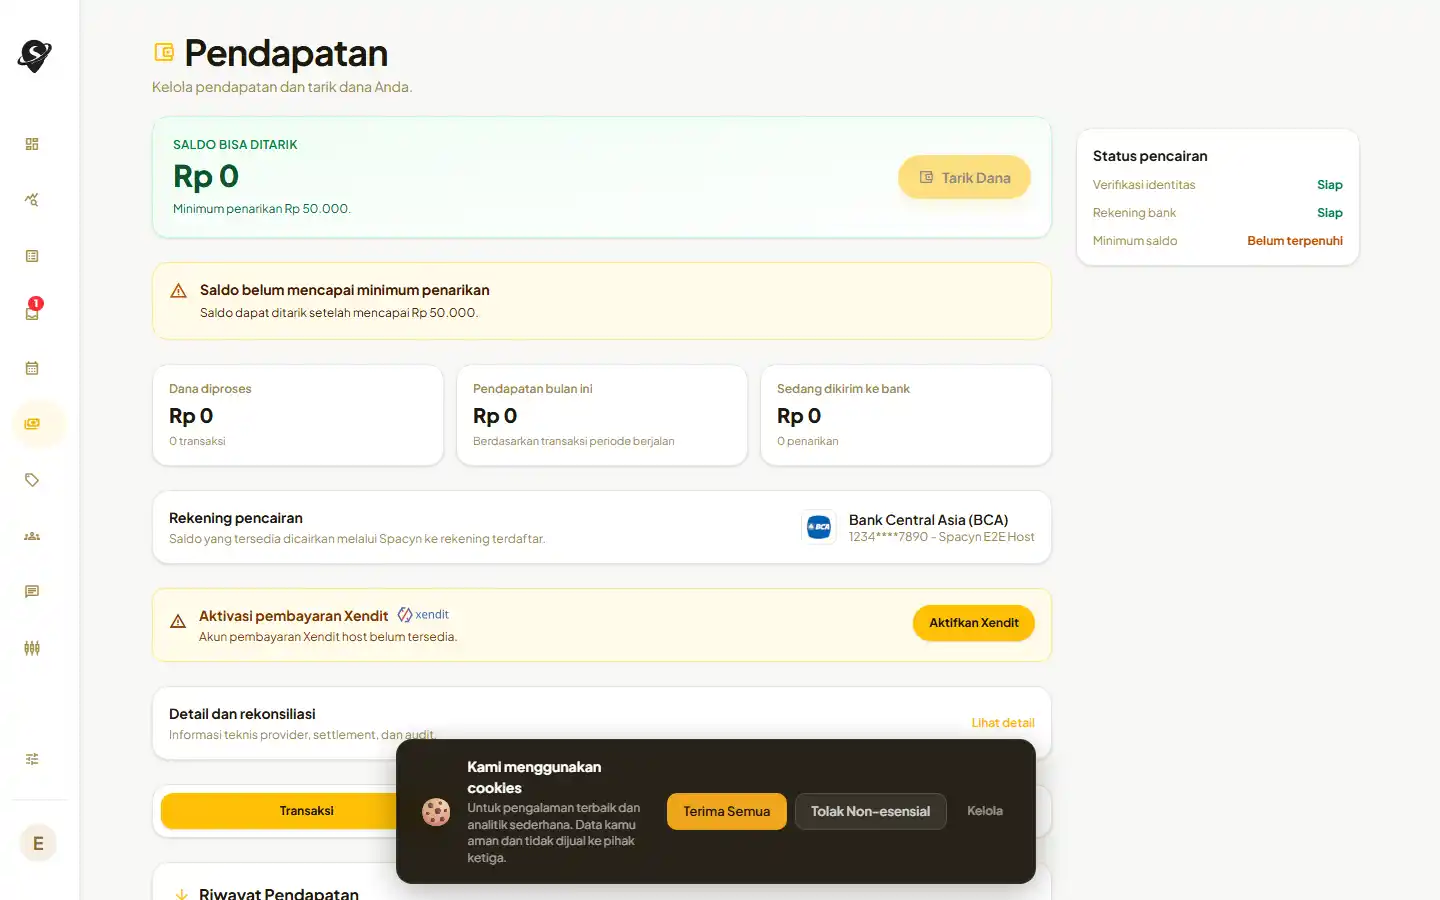Click the 0 transaksi text

pos(197,441)
